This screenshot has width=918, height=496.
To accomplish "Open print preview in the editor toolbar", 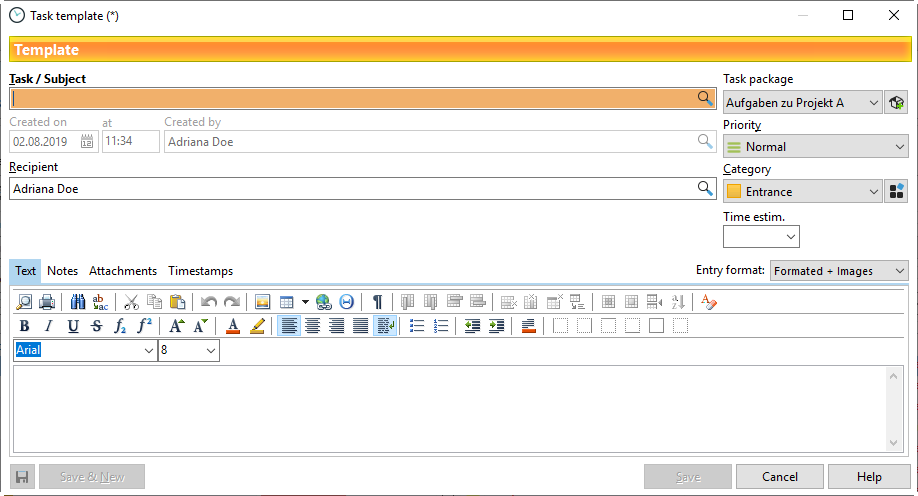I will (x=24, y=301).
